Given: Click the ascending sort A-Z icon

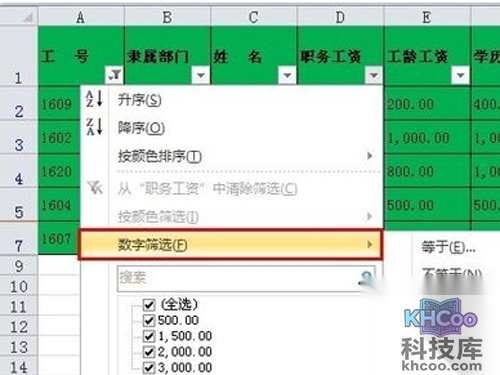Looking at the screenshot, I should click(94, 99).
